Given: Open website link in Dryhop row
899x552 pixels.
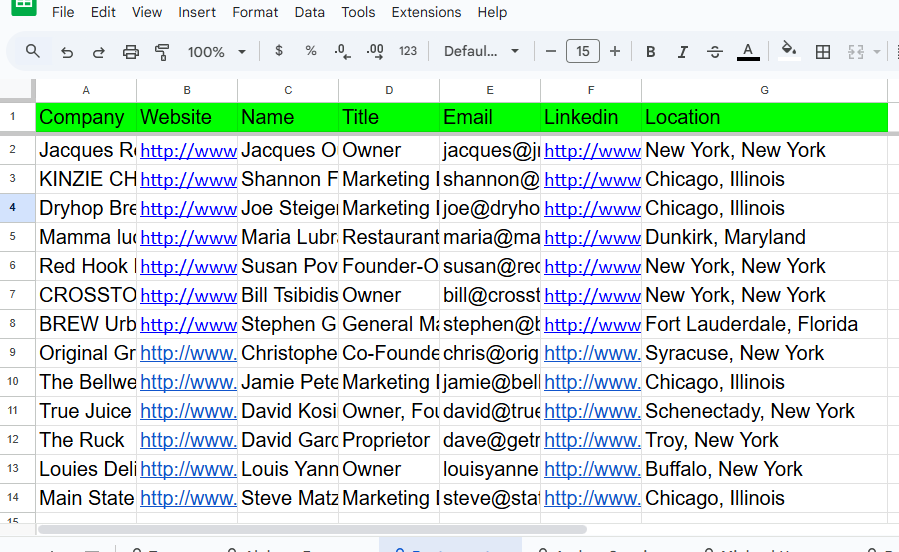Looking at the screenshot, I should (x=189, y=209).
